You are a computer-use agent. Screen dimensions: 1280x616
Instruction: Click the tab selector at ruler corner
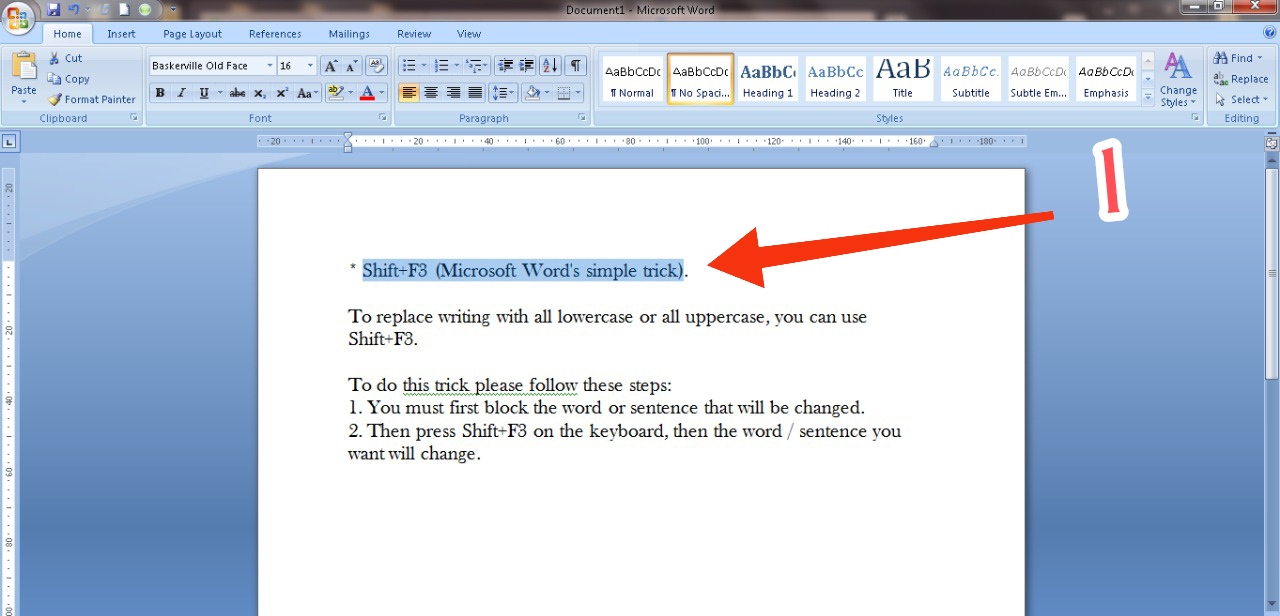[8, 143]
